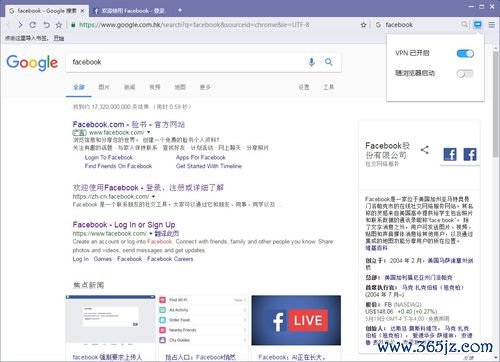Click the blue Google search magnifier
This screenshot has width=500, height=362.
329,62
